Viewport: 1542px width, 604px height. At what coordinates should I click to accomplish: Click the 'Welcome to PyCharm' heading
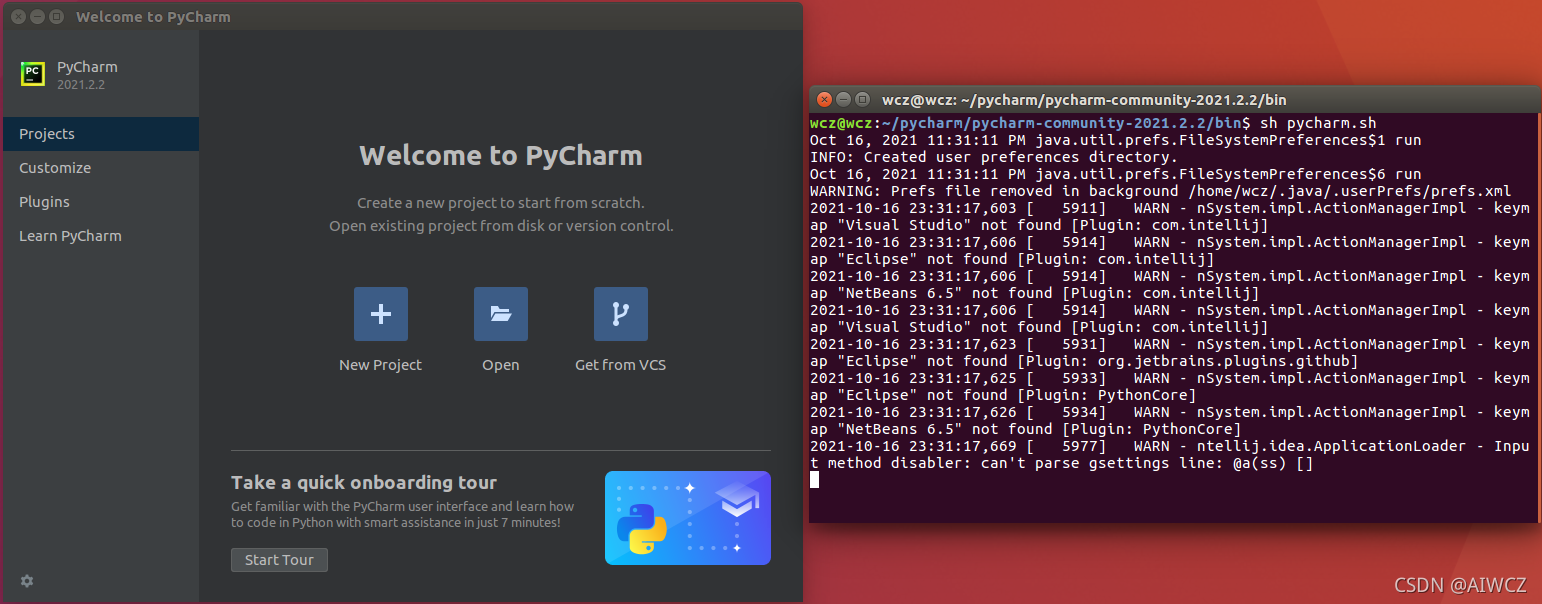[x=501, y=155]
